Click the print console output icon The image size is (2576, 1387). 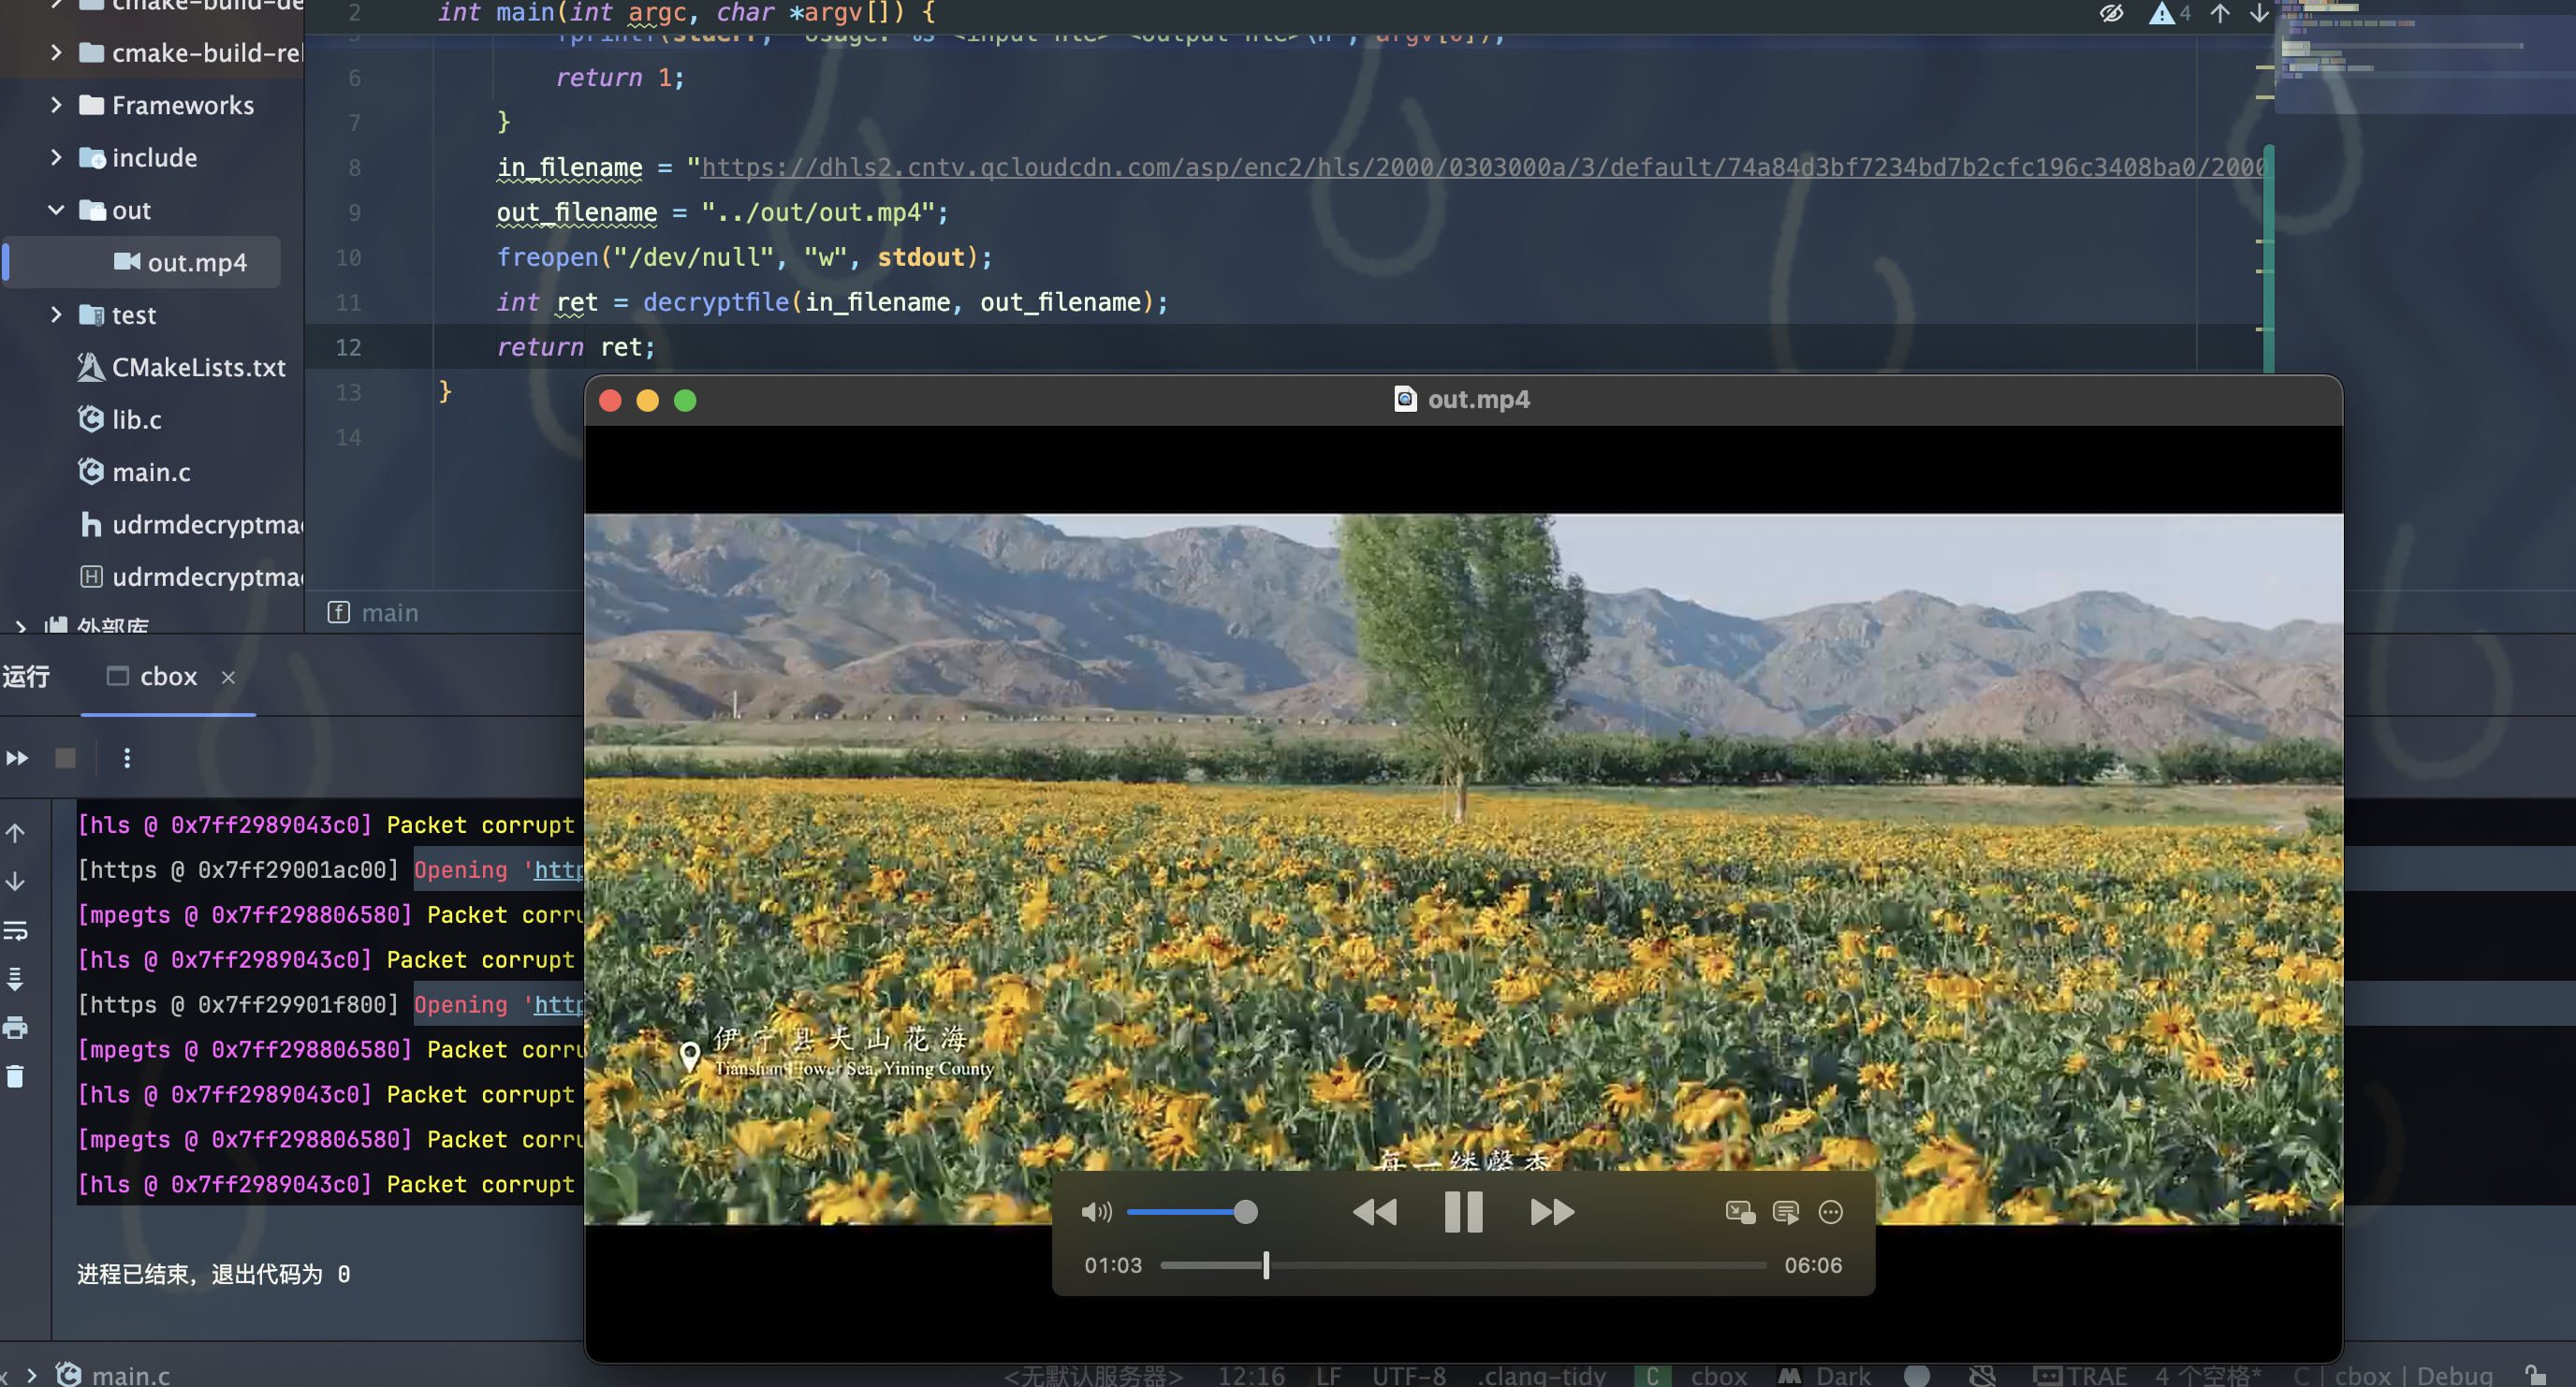click(x=16, y=1027)
